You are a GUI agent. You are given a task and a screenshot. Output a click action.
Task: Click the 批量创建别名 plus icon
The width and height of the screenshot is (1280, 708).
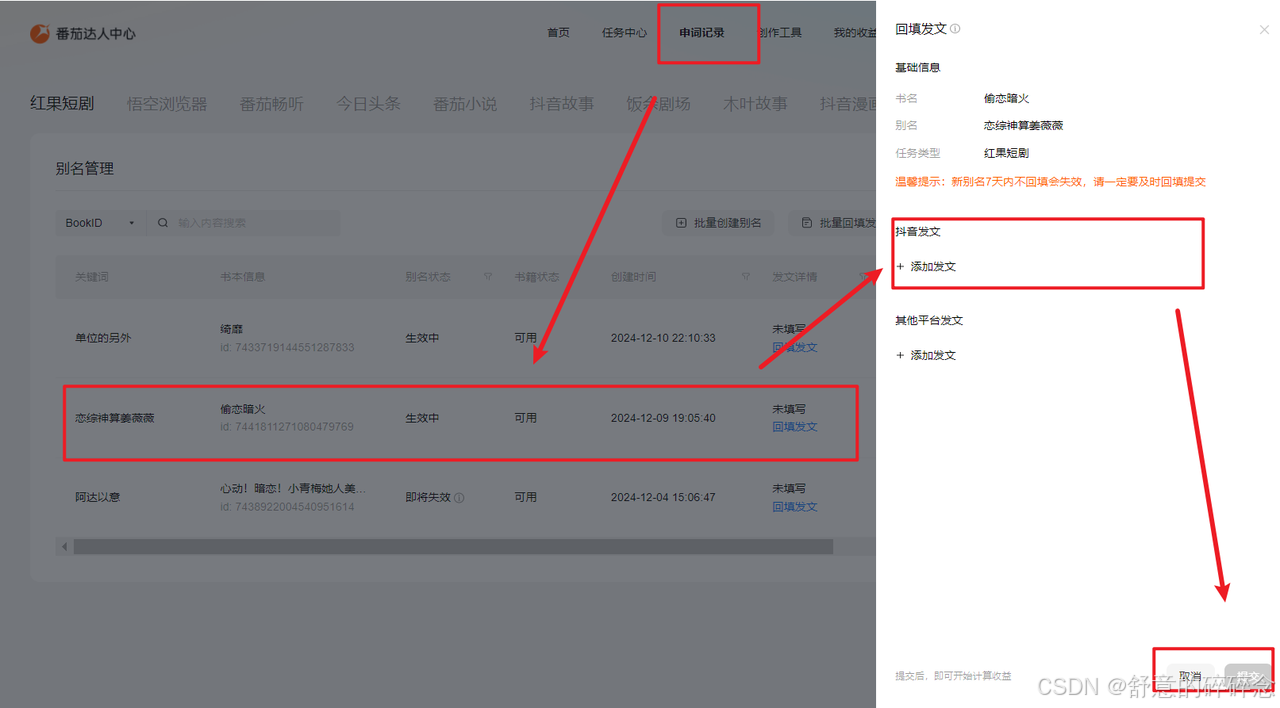(681, 223)
